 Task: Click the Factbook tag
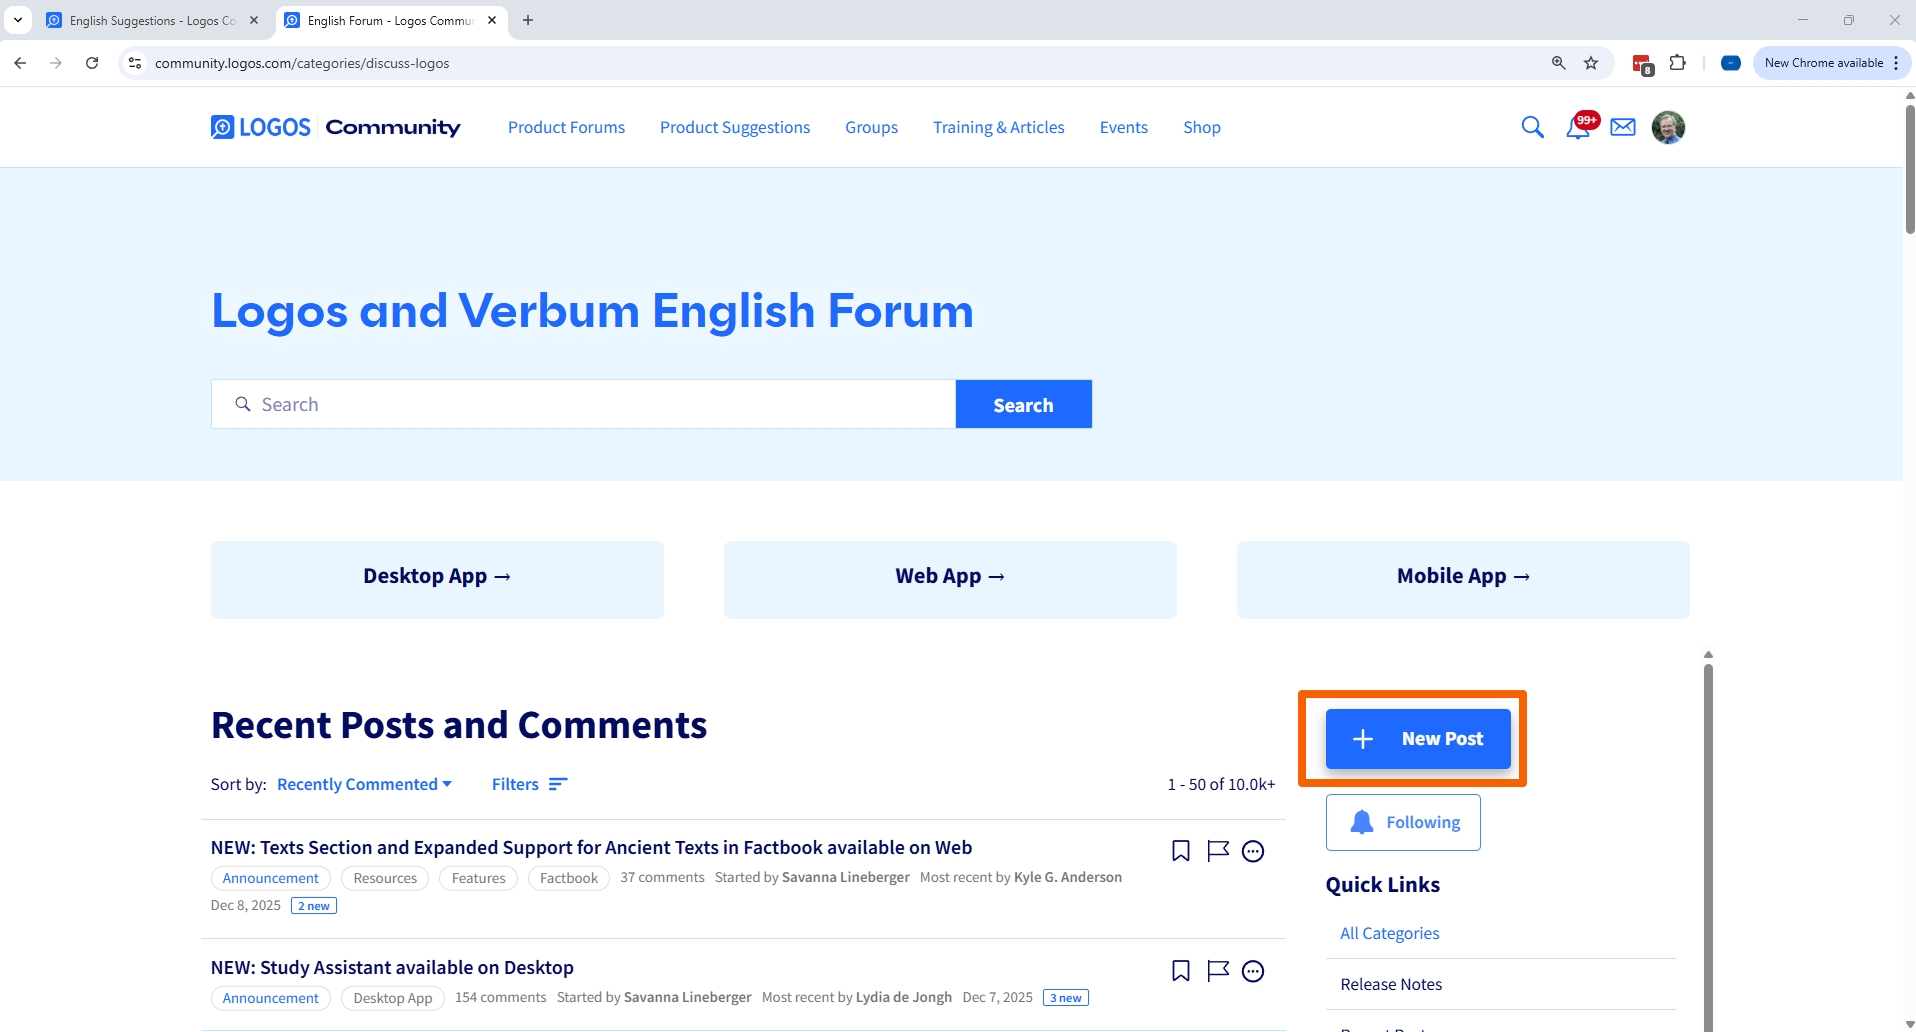coord(568,878)
